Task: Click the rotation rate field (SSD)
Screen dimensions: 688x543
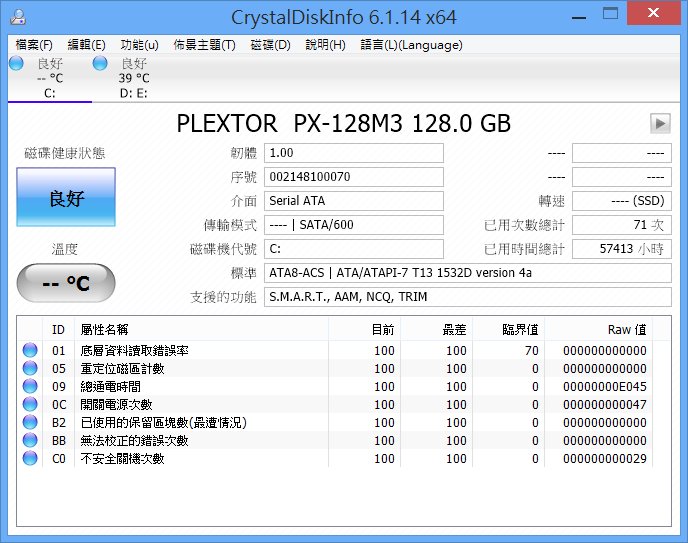Action: [x=622, y=201]
